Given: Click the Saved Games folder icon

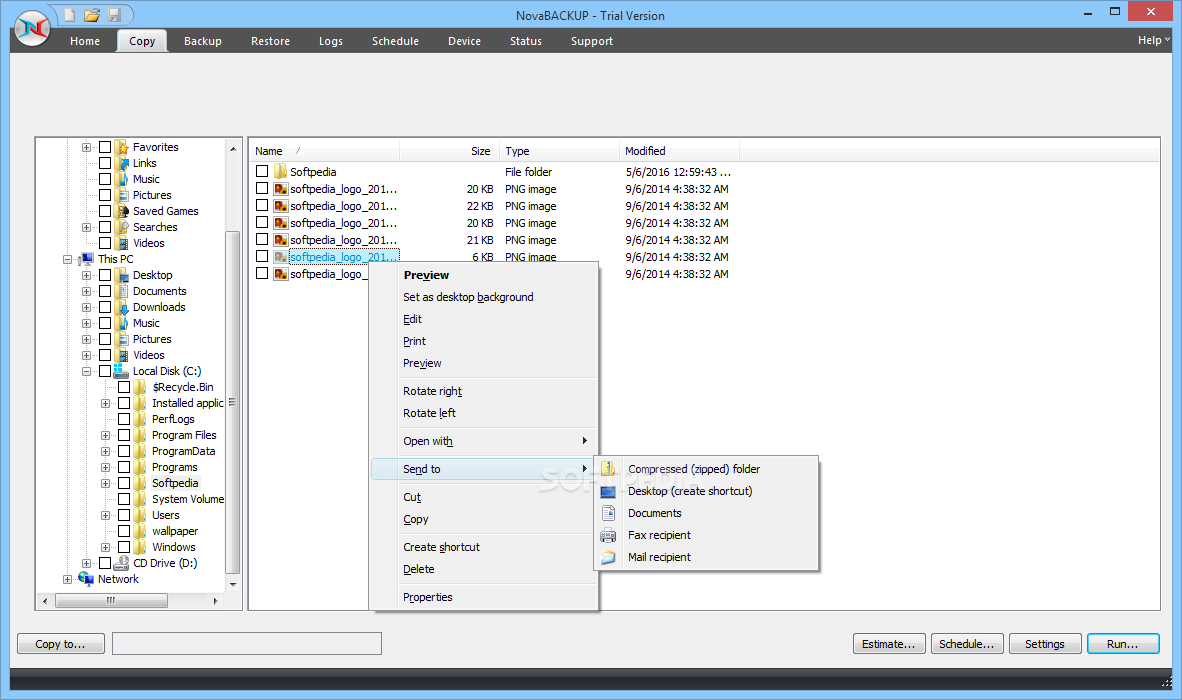Looking at the screenshot, I should pyautogui.click(x=123, y=211).
